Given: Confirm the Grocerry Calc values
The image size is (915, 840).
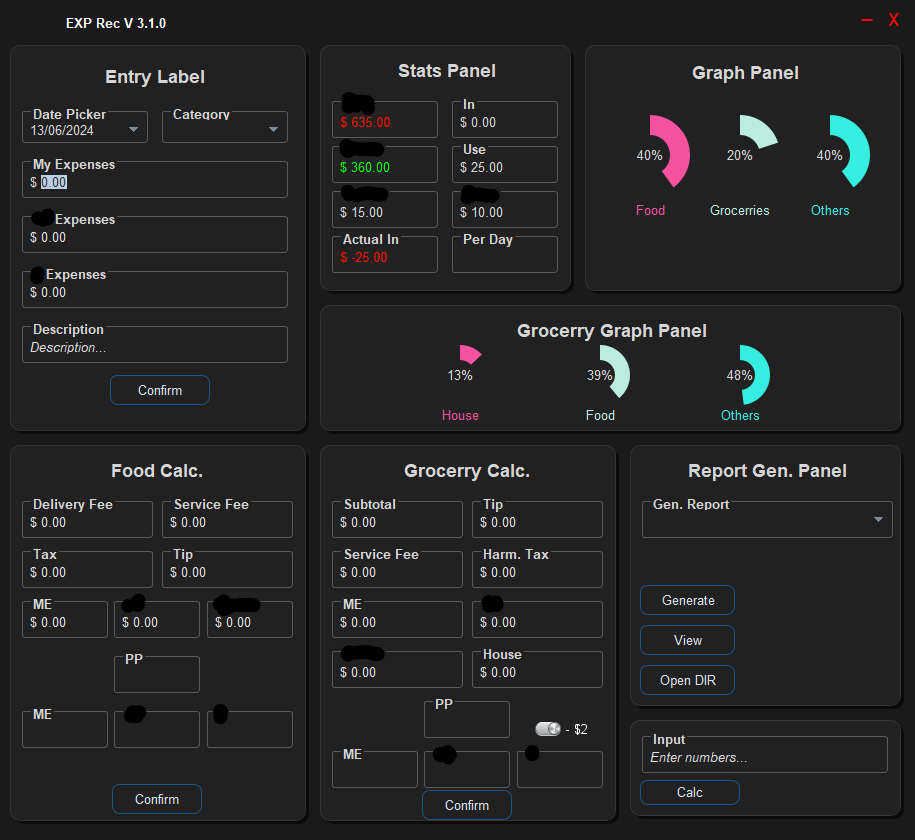Looking at the screenshot, I should point(466,805).
